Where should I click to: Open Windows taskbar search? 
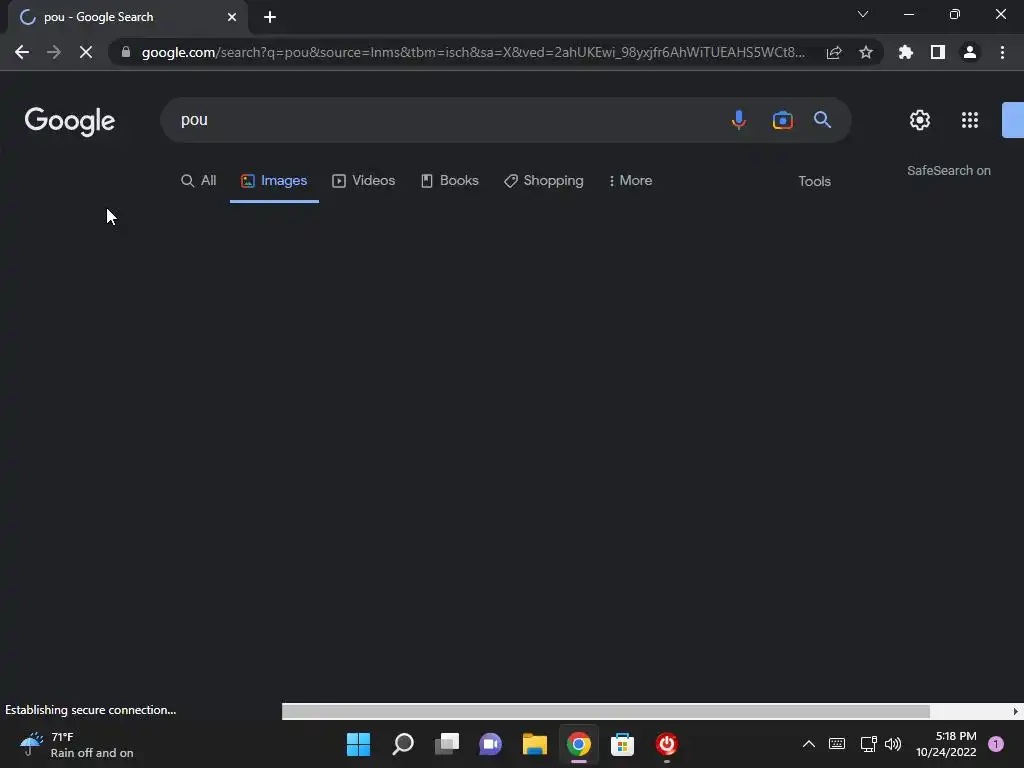click(403, 744)
